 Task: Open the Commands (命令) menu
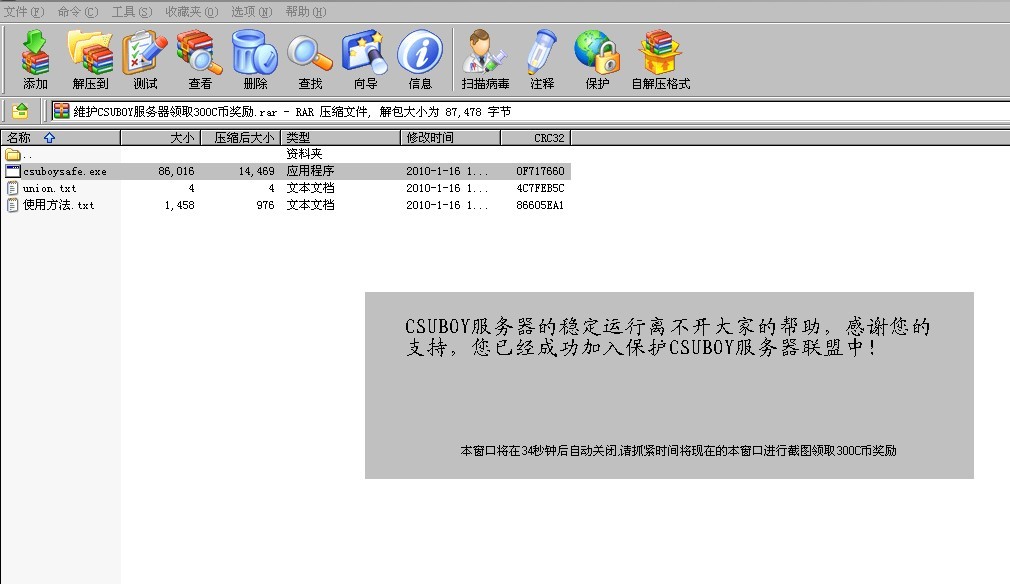click(78, 12)
